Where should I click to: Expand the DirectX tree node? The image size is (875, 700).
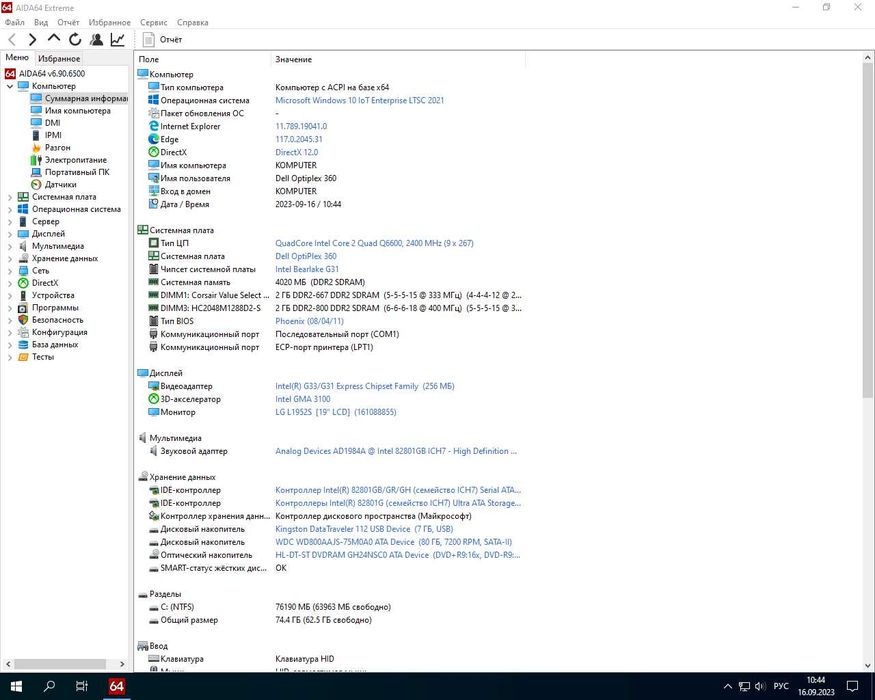tap(9, 283)
